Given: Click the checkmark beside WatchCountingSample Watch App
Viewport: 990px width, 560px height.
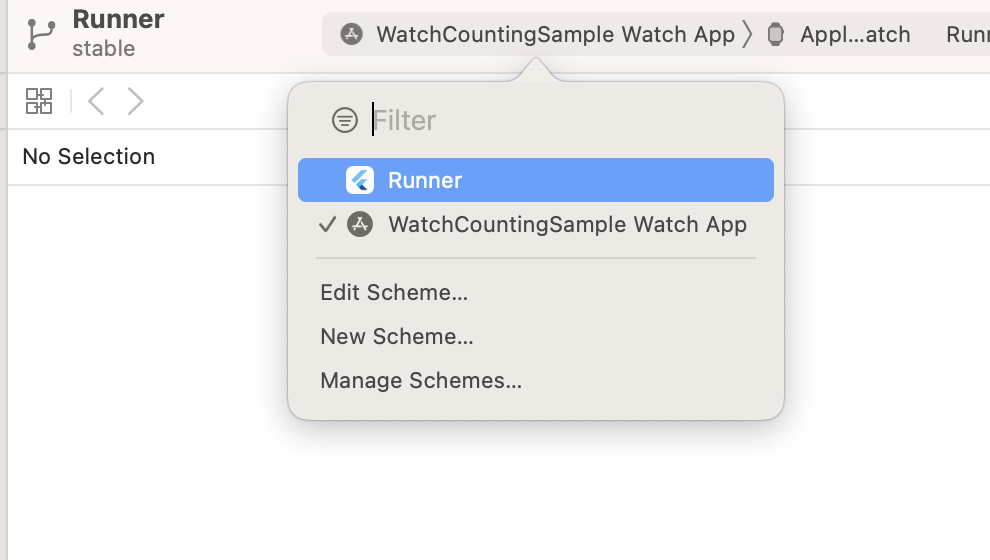Looking at the screenshot, I should coord(326,225).
